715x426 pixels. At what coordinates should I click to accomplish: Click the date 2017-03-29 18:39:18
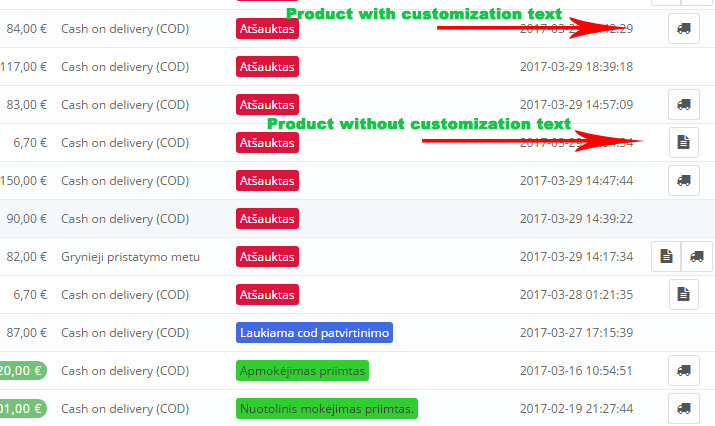click(x=576, y=67)
